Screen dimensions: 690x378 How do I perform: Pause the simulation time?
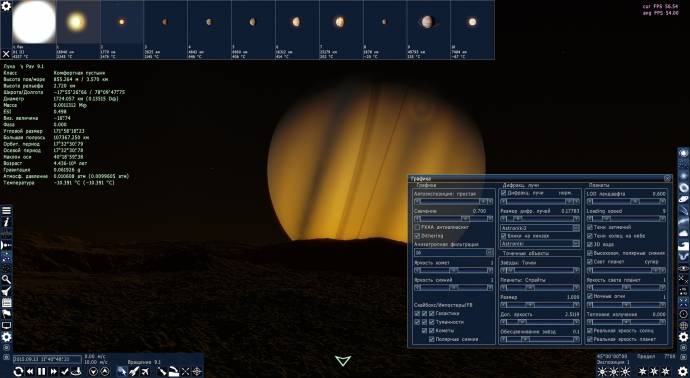pos(41,372)
